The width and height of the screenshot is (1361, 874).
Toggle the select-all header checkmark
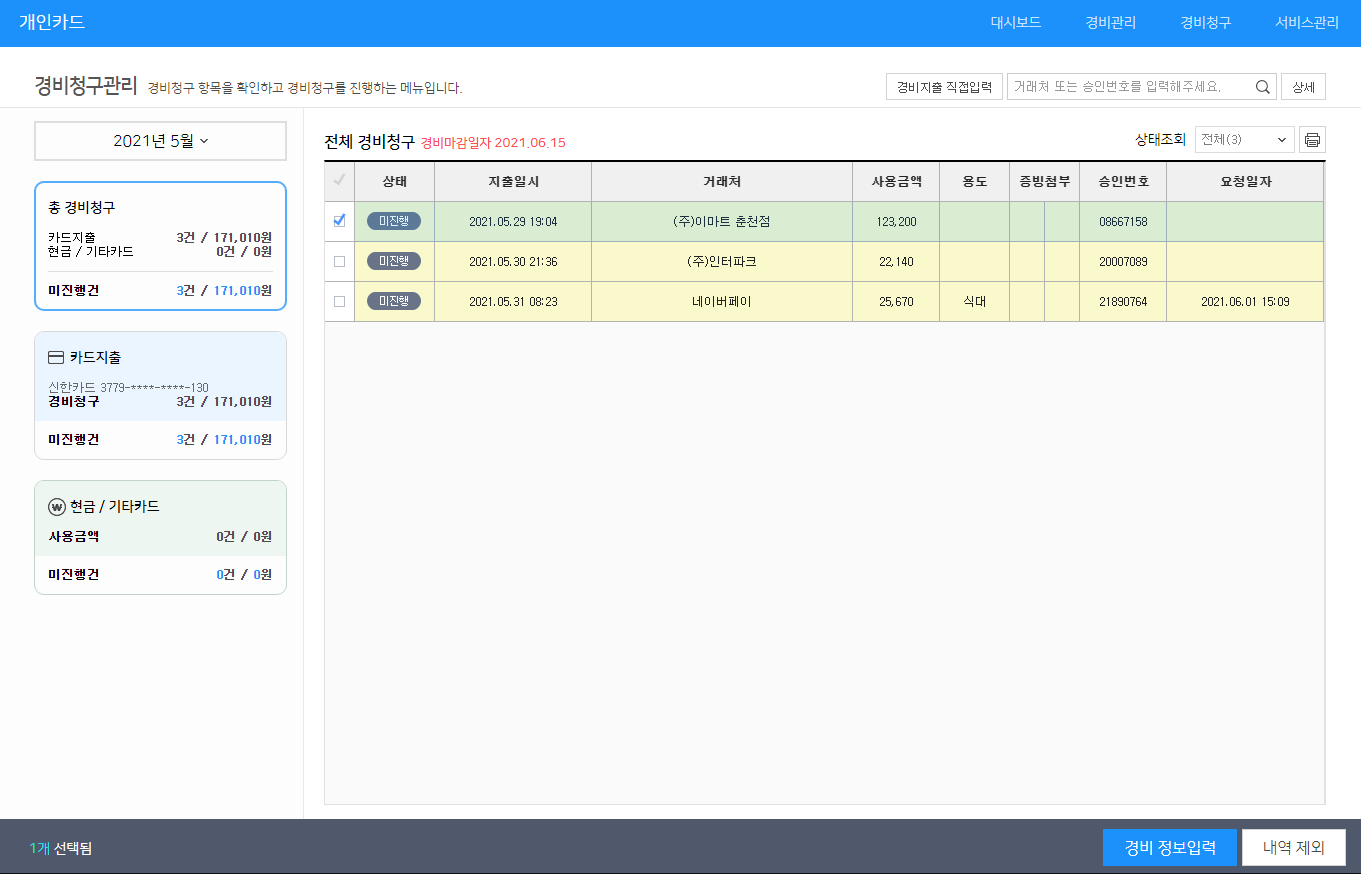click(339, 181)
